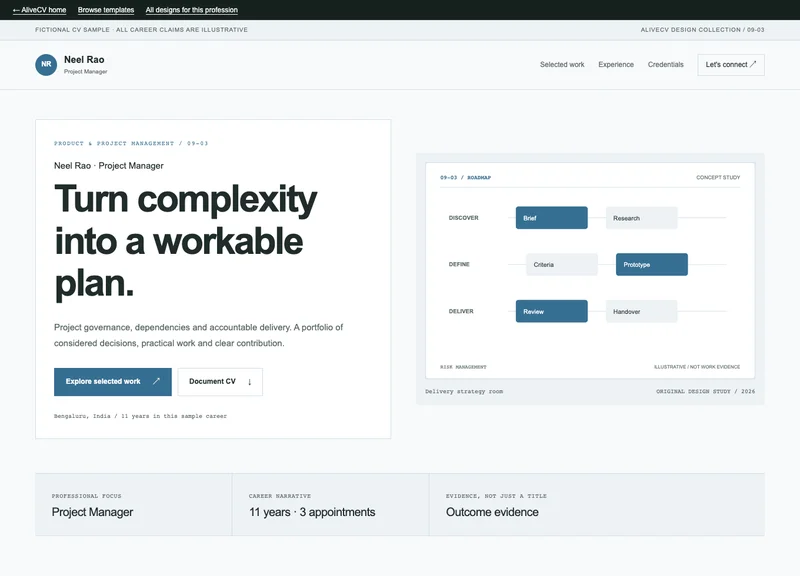Click Delivery strategy room caption
This screenshot has height=576, width=800.
[464, 391]
